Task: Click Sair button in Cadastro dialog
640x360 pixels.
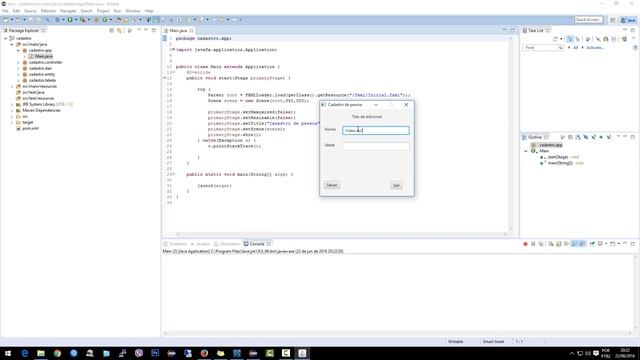Action: click(396, 185)
